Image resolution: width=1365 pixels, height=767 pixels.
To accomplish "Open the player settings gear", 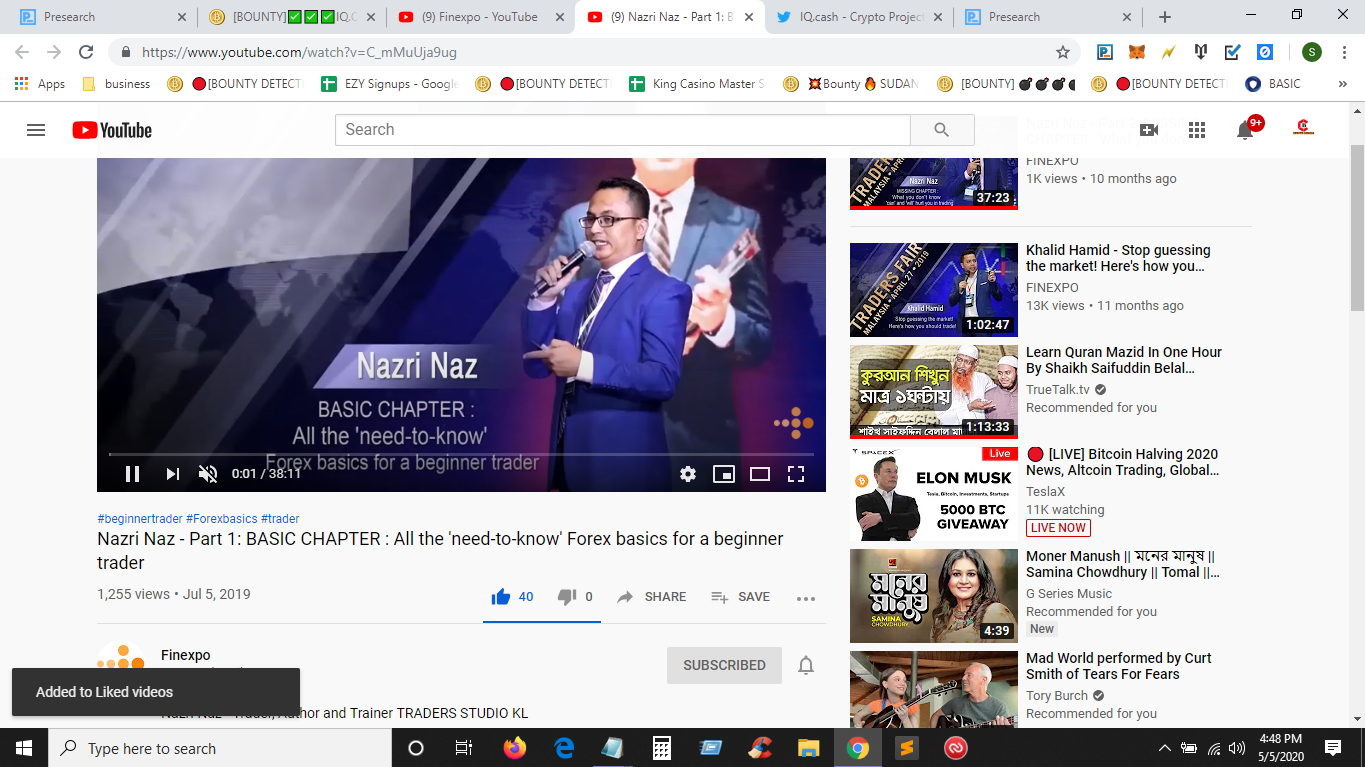I will [688, 474].
